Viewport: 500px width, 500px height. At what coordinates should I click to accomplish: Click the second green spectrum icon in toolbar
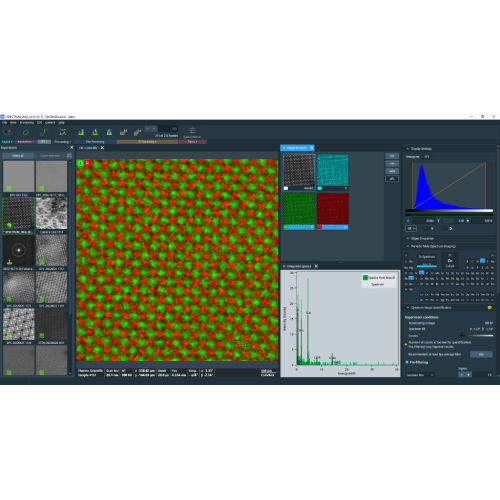[x=95, y=132]
